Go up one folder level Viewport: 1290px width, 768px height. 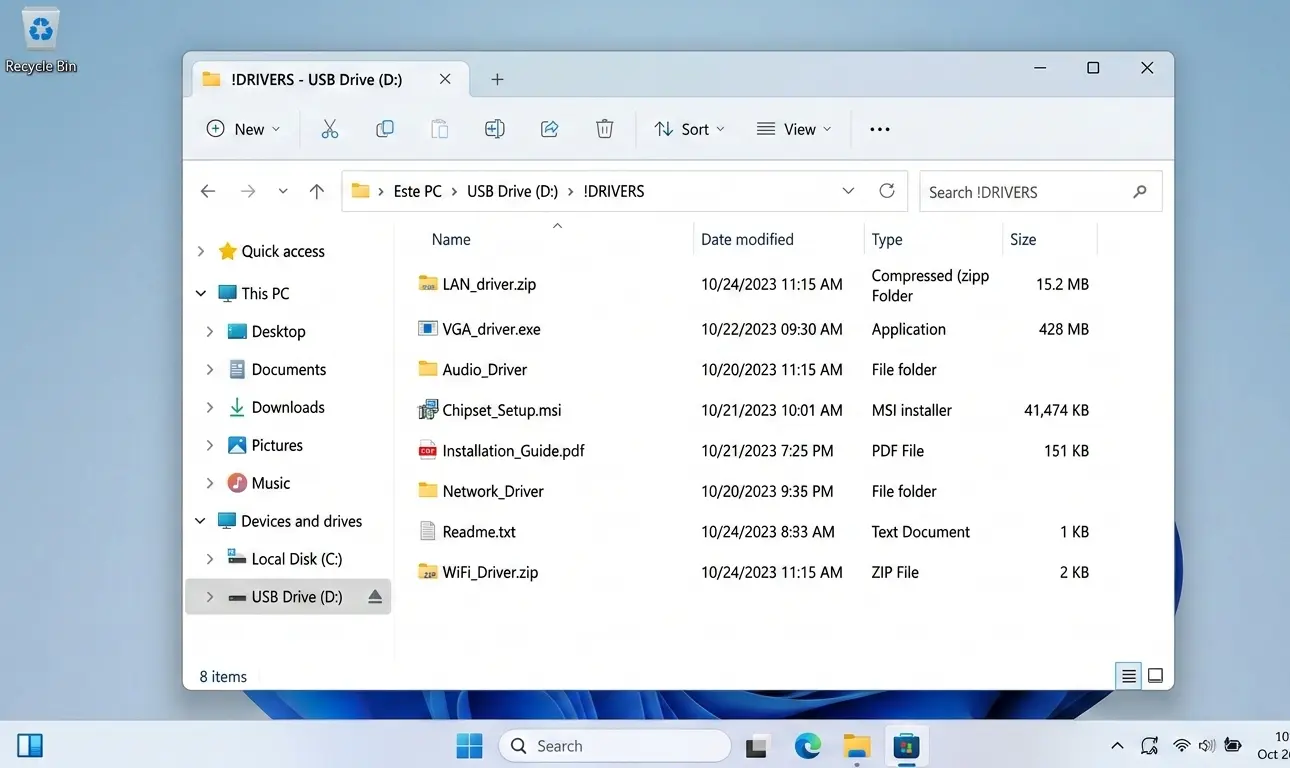pyautogui.click(x=317, y=191)
